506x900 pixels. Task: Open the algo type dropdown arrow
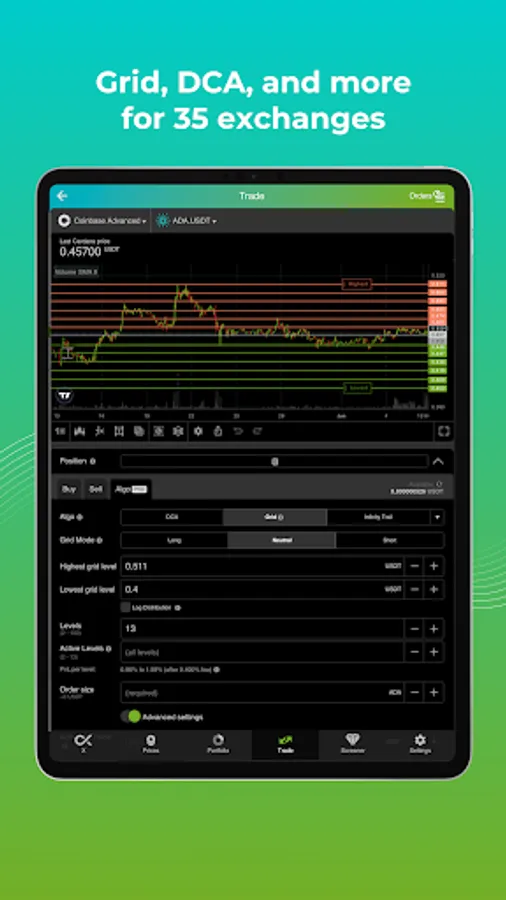point(437,517)
